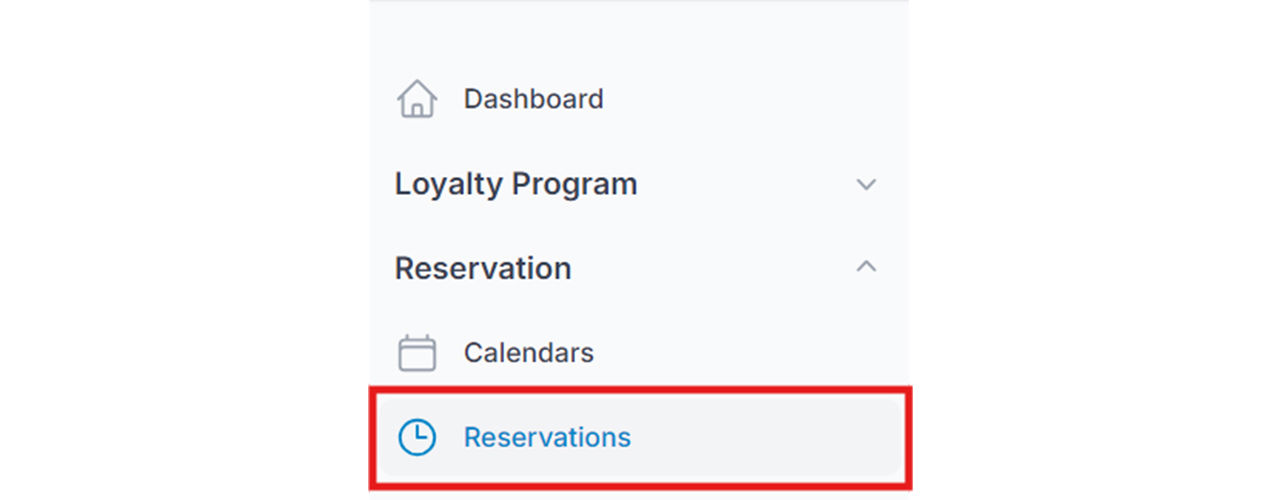1280x500 pixels.
Task: Select the blue Reservations menu label
Action: pos(547,437)
